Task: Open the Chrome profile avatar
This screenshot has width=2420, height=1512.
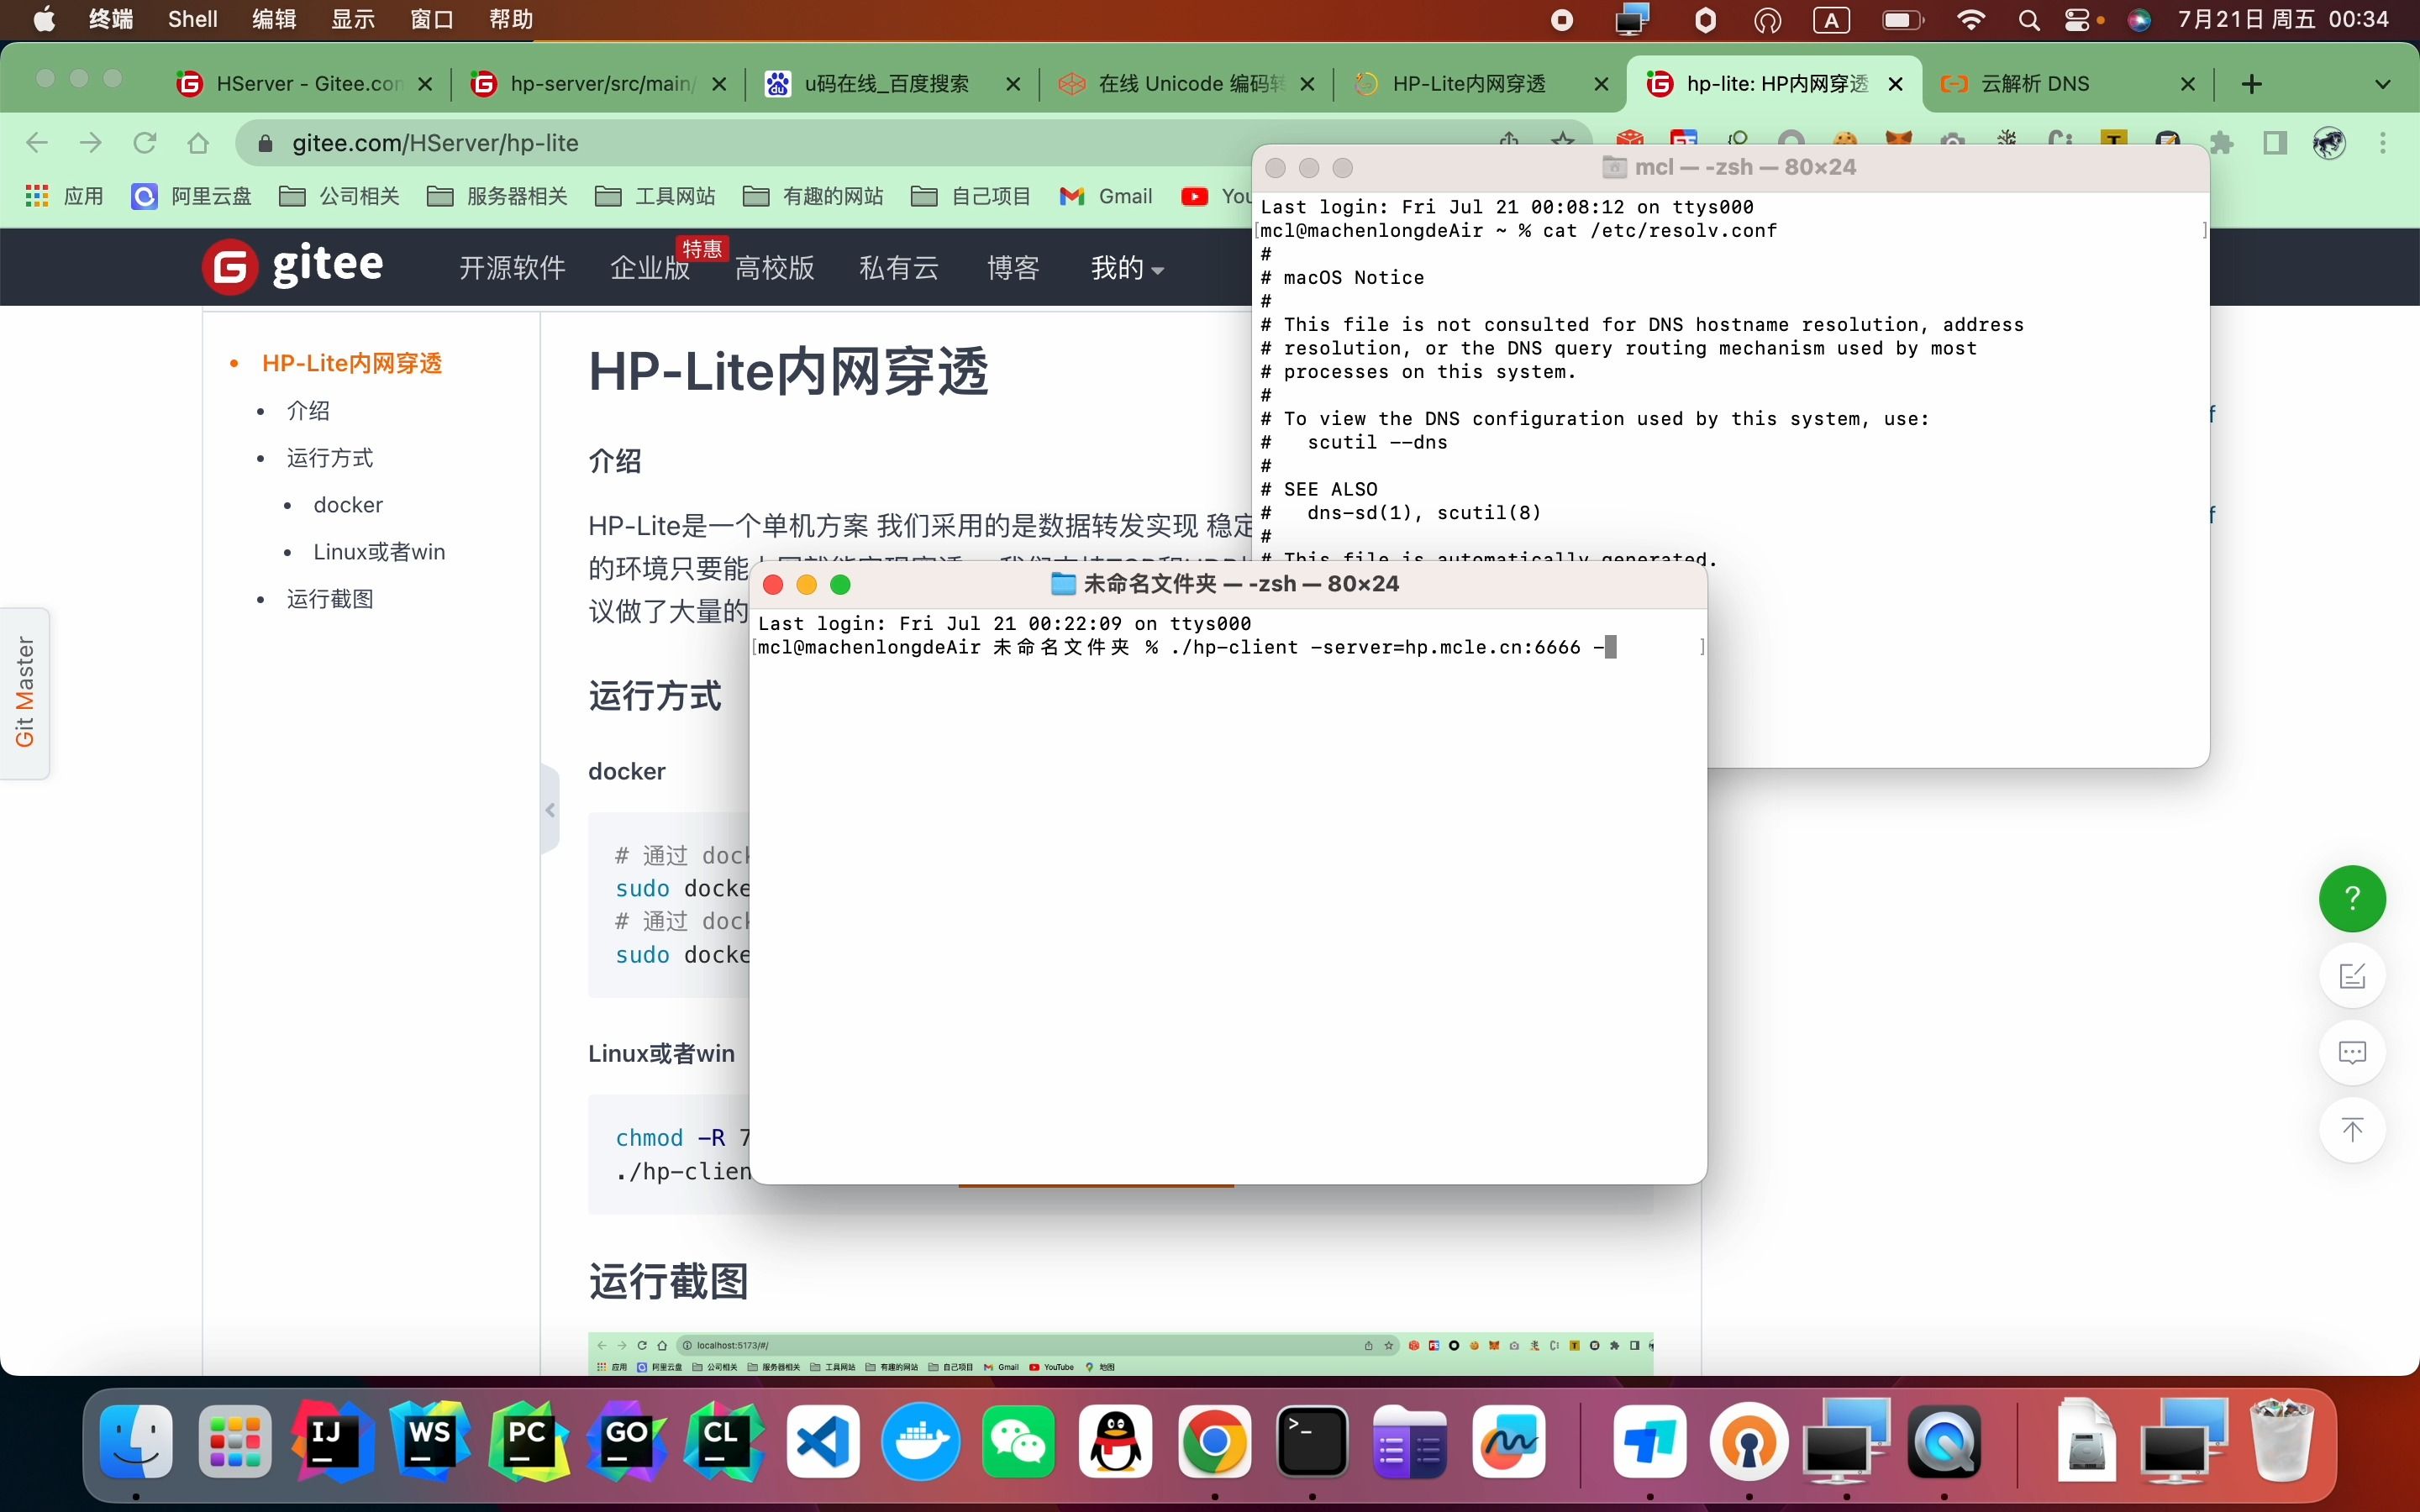Action: [x=2330, y=143]
